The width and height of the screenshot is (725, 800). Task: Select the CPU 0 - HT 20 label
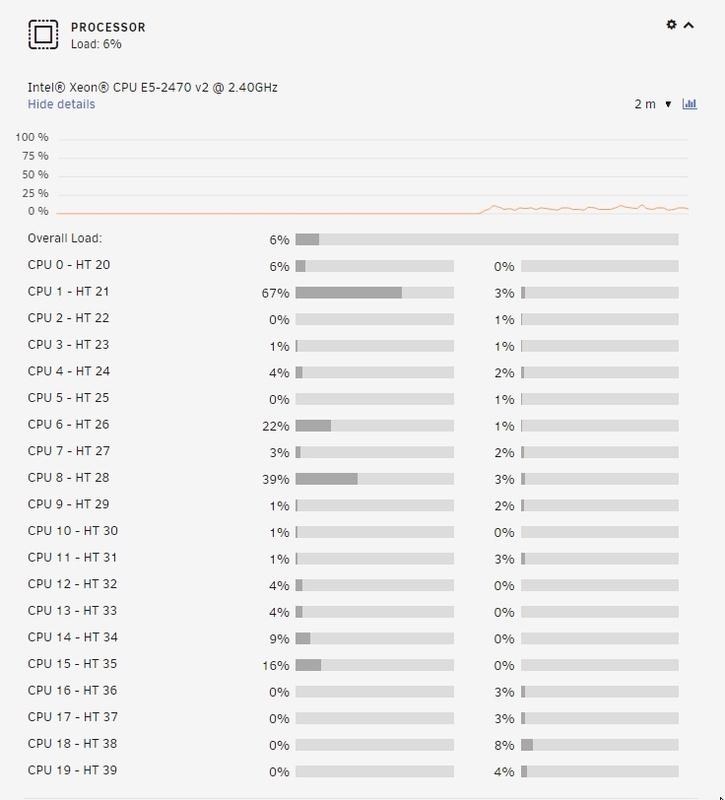[x=69, y=265]
